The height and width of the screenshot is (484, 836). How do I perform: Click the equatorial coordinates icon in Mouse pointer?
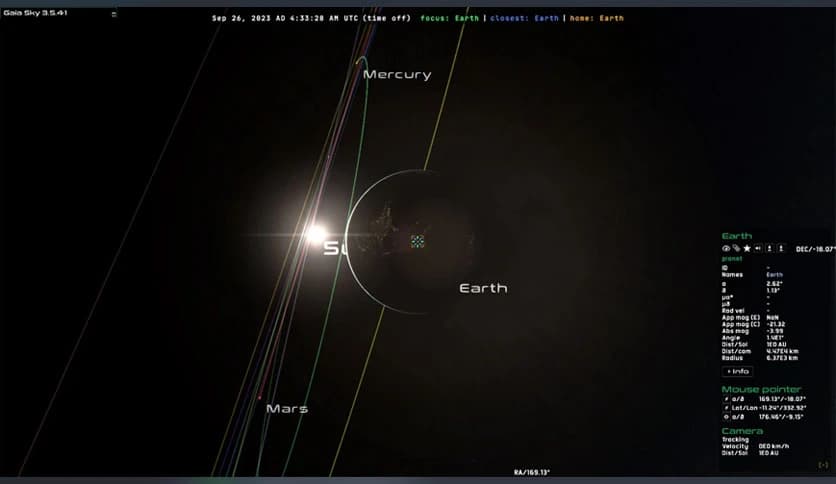(x=726, y=399)
